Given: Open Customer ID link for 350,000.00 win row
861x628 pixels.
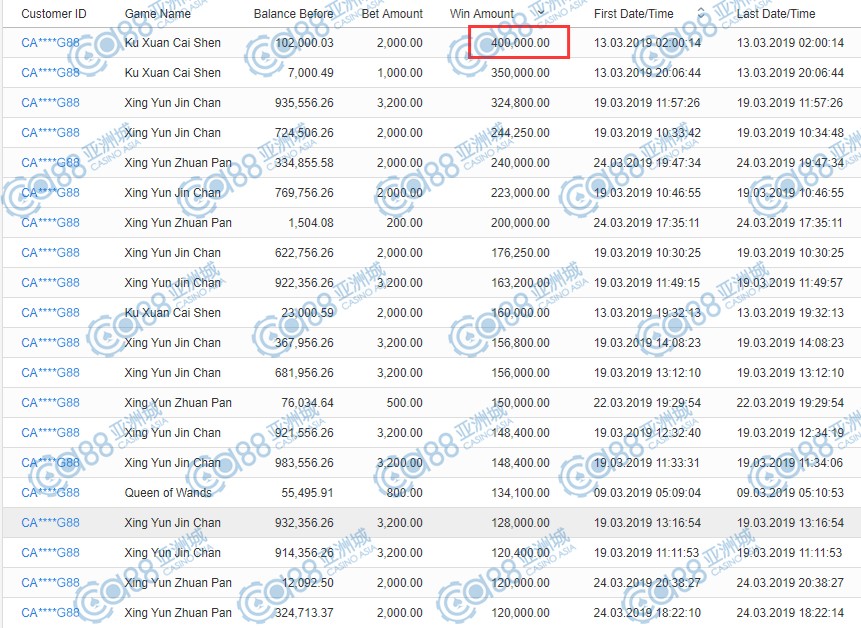Looking at the screenshot, I should pos(50,73).
